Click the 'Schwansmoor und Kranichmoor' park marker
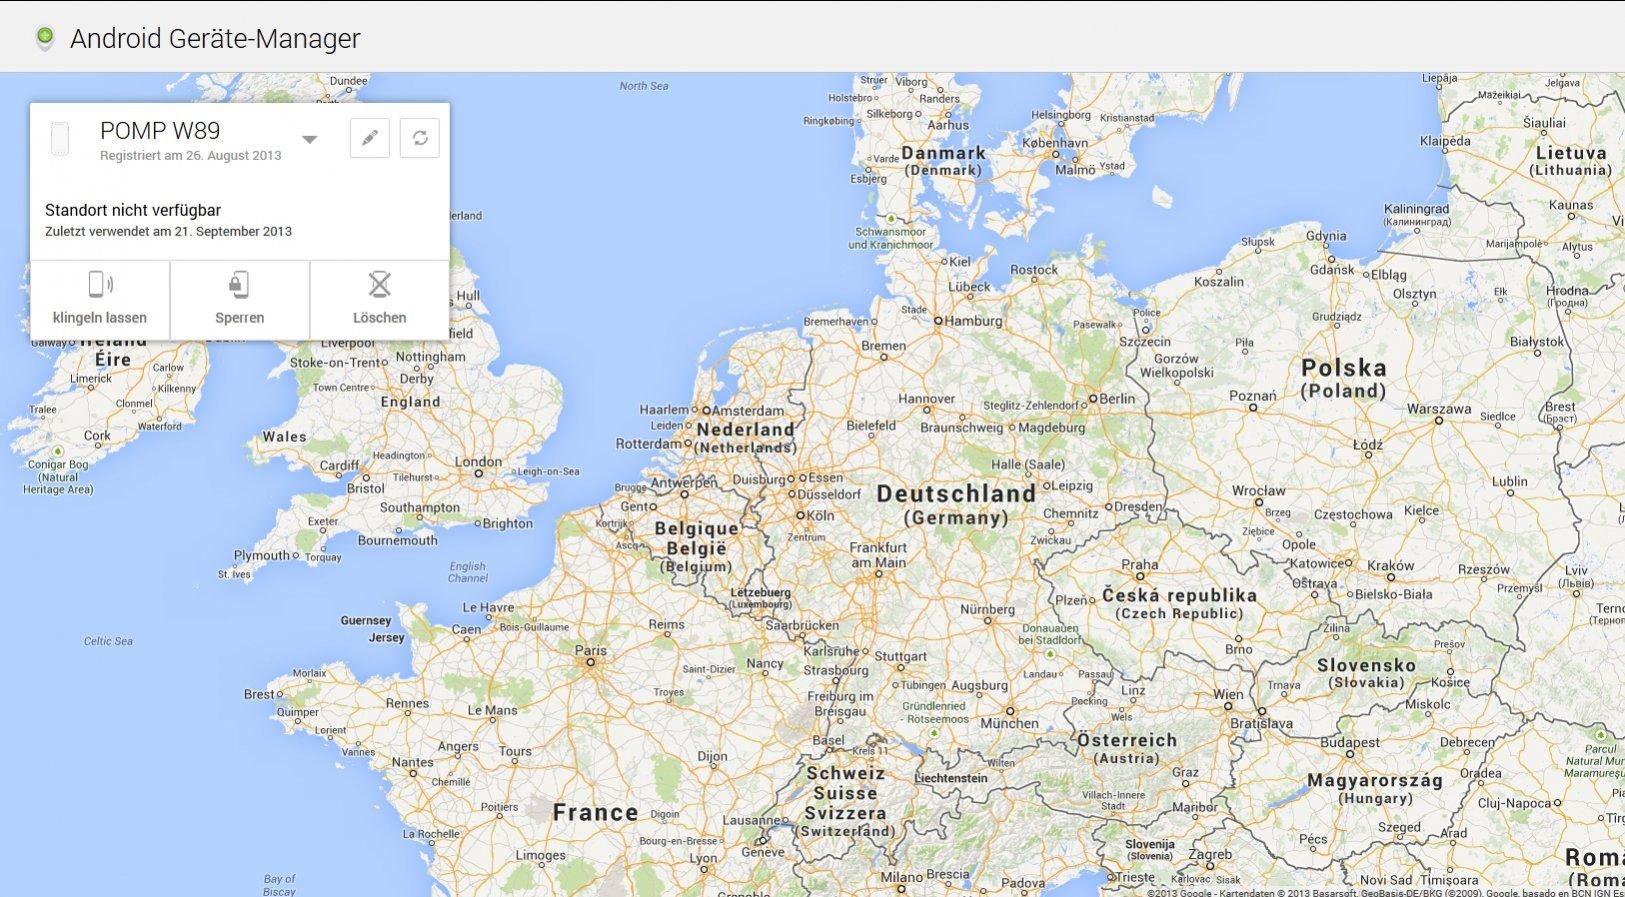The image size is (1625, 897). 891,218
